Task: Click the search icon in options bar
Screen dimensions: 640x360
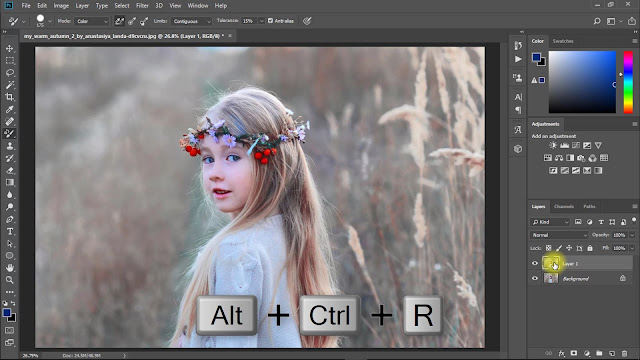Action: 597,21
